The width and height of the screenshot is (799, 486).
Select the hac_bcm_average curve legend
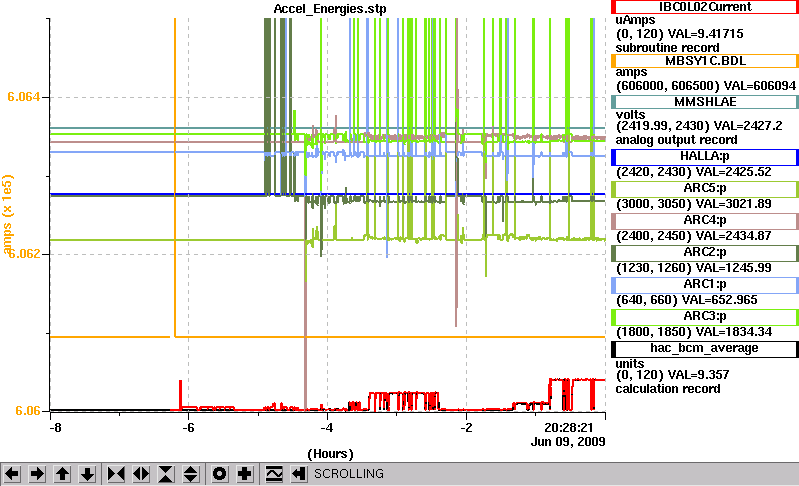[x=705, y=349]
